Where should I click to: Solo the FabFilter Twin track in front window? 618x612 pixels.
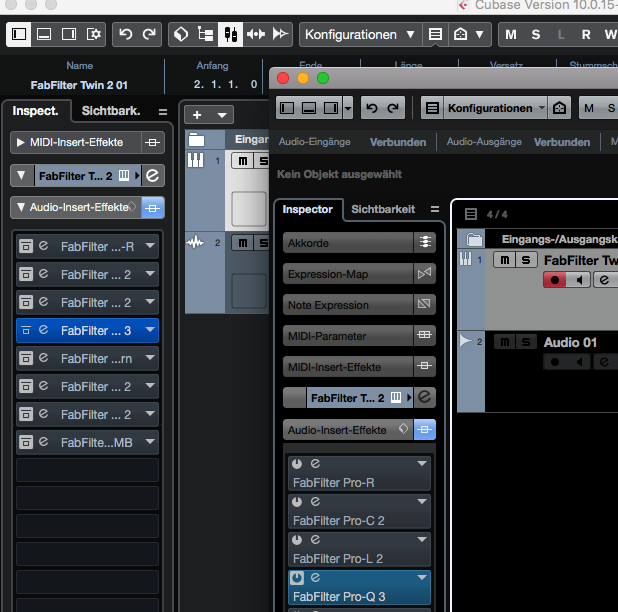tap(526, 260)
